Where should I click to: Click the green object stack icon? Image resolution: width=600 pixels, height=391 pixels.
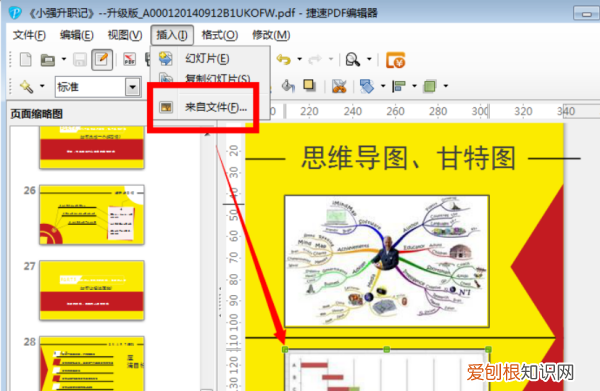point(430,86)
